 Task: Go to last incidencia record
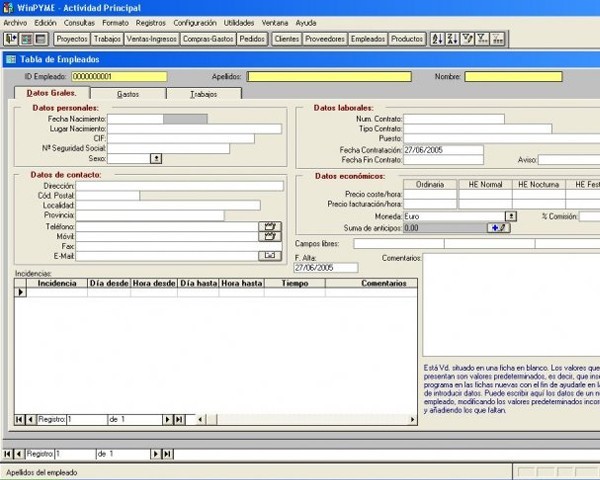[x=179, y=420]
